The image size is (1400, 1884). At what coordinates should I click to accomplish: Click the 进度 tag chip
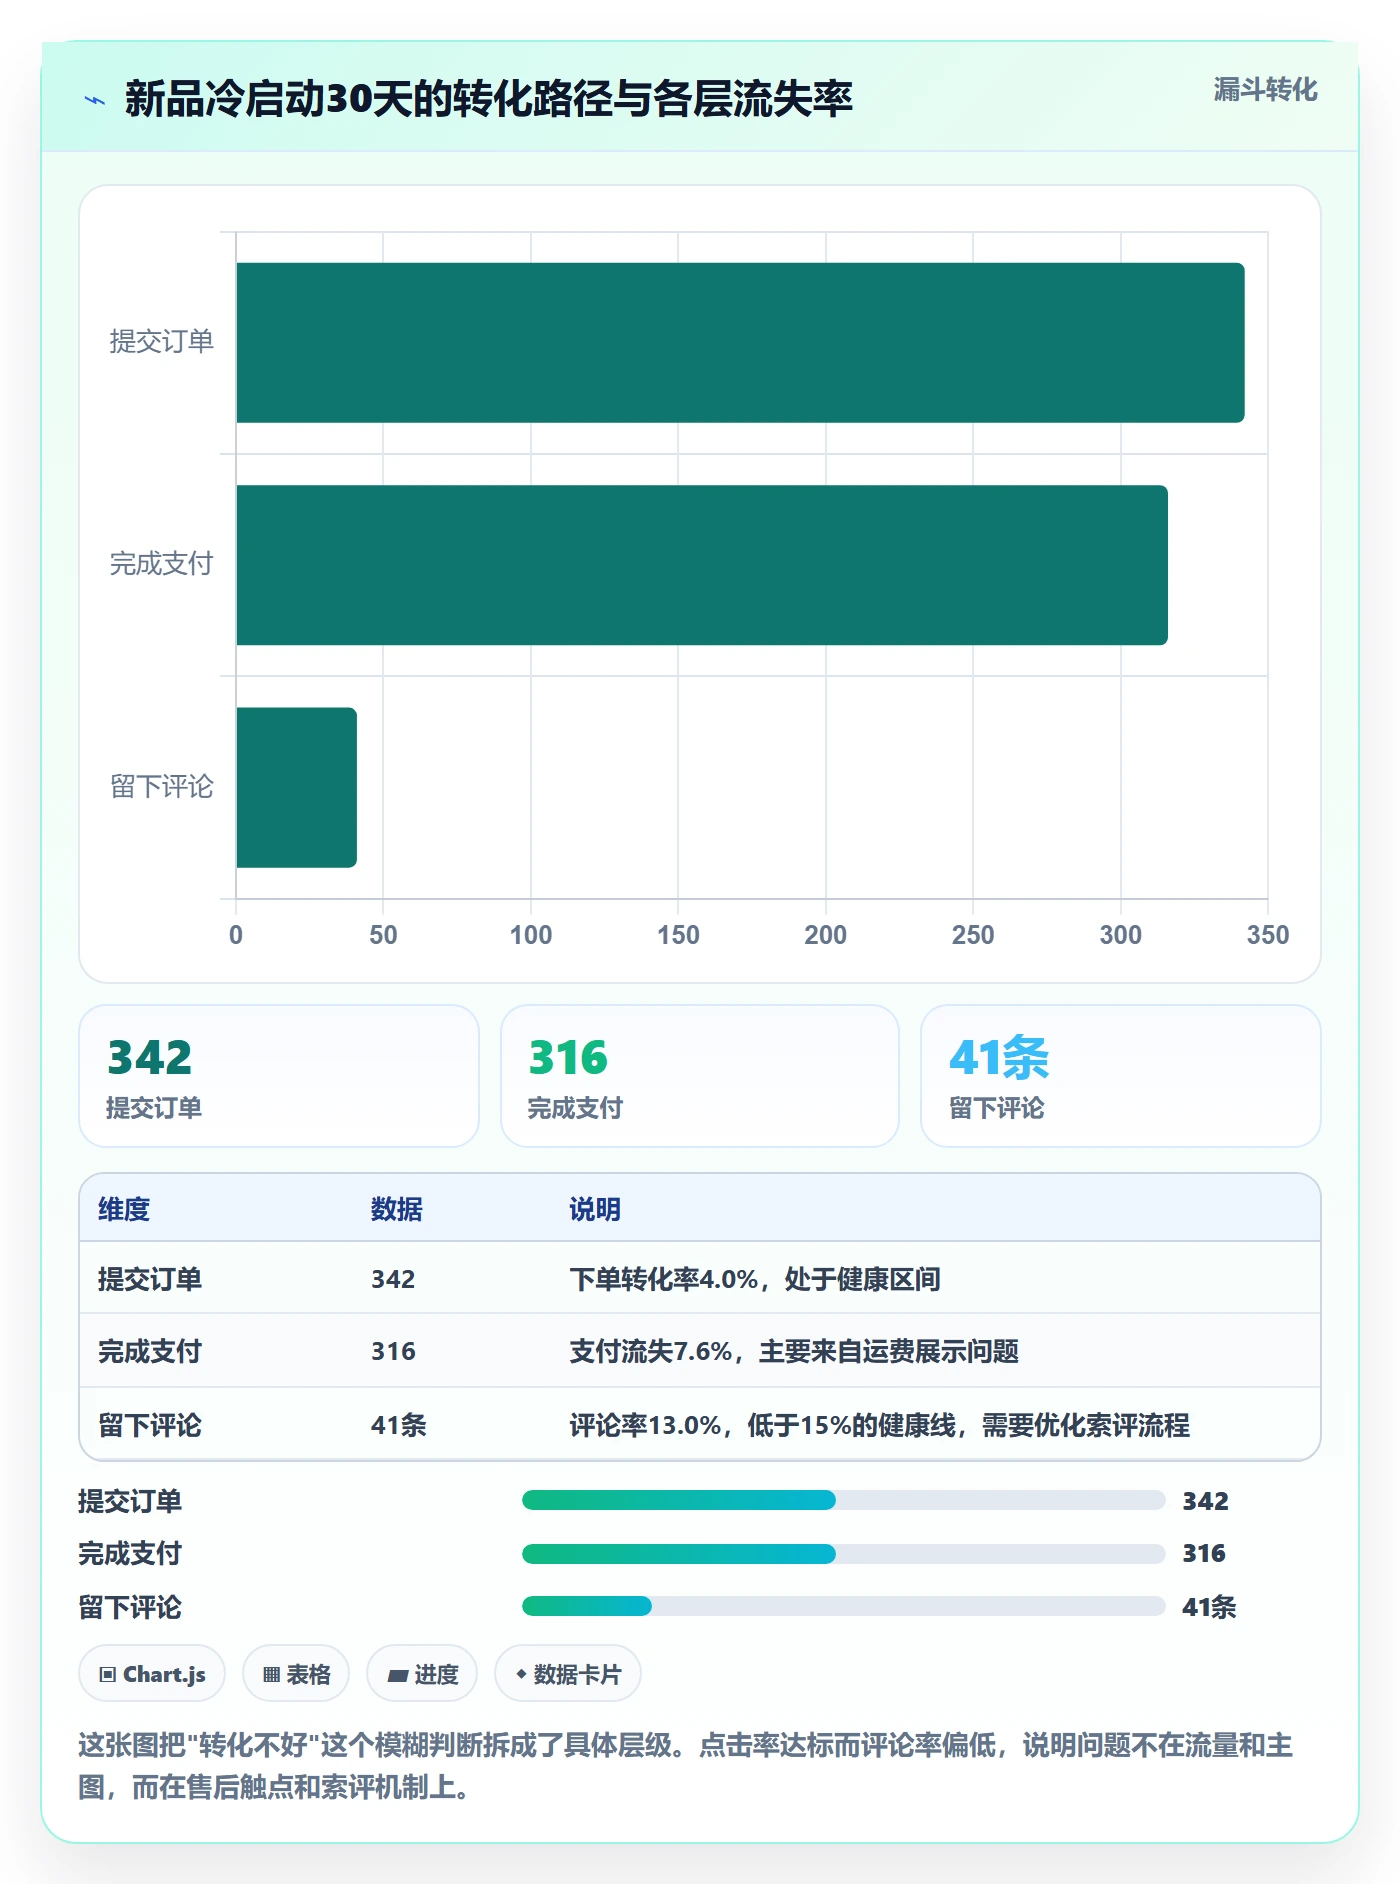click(422, 1673)
